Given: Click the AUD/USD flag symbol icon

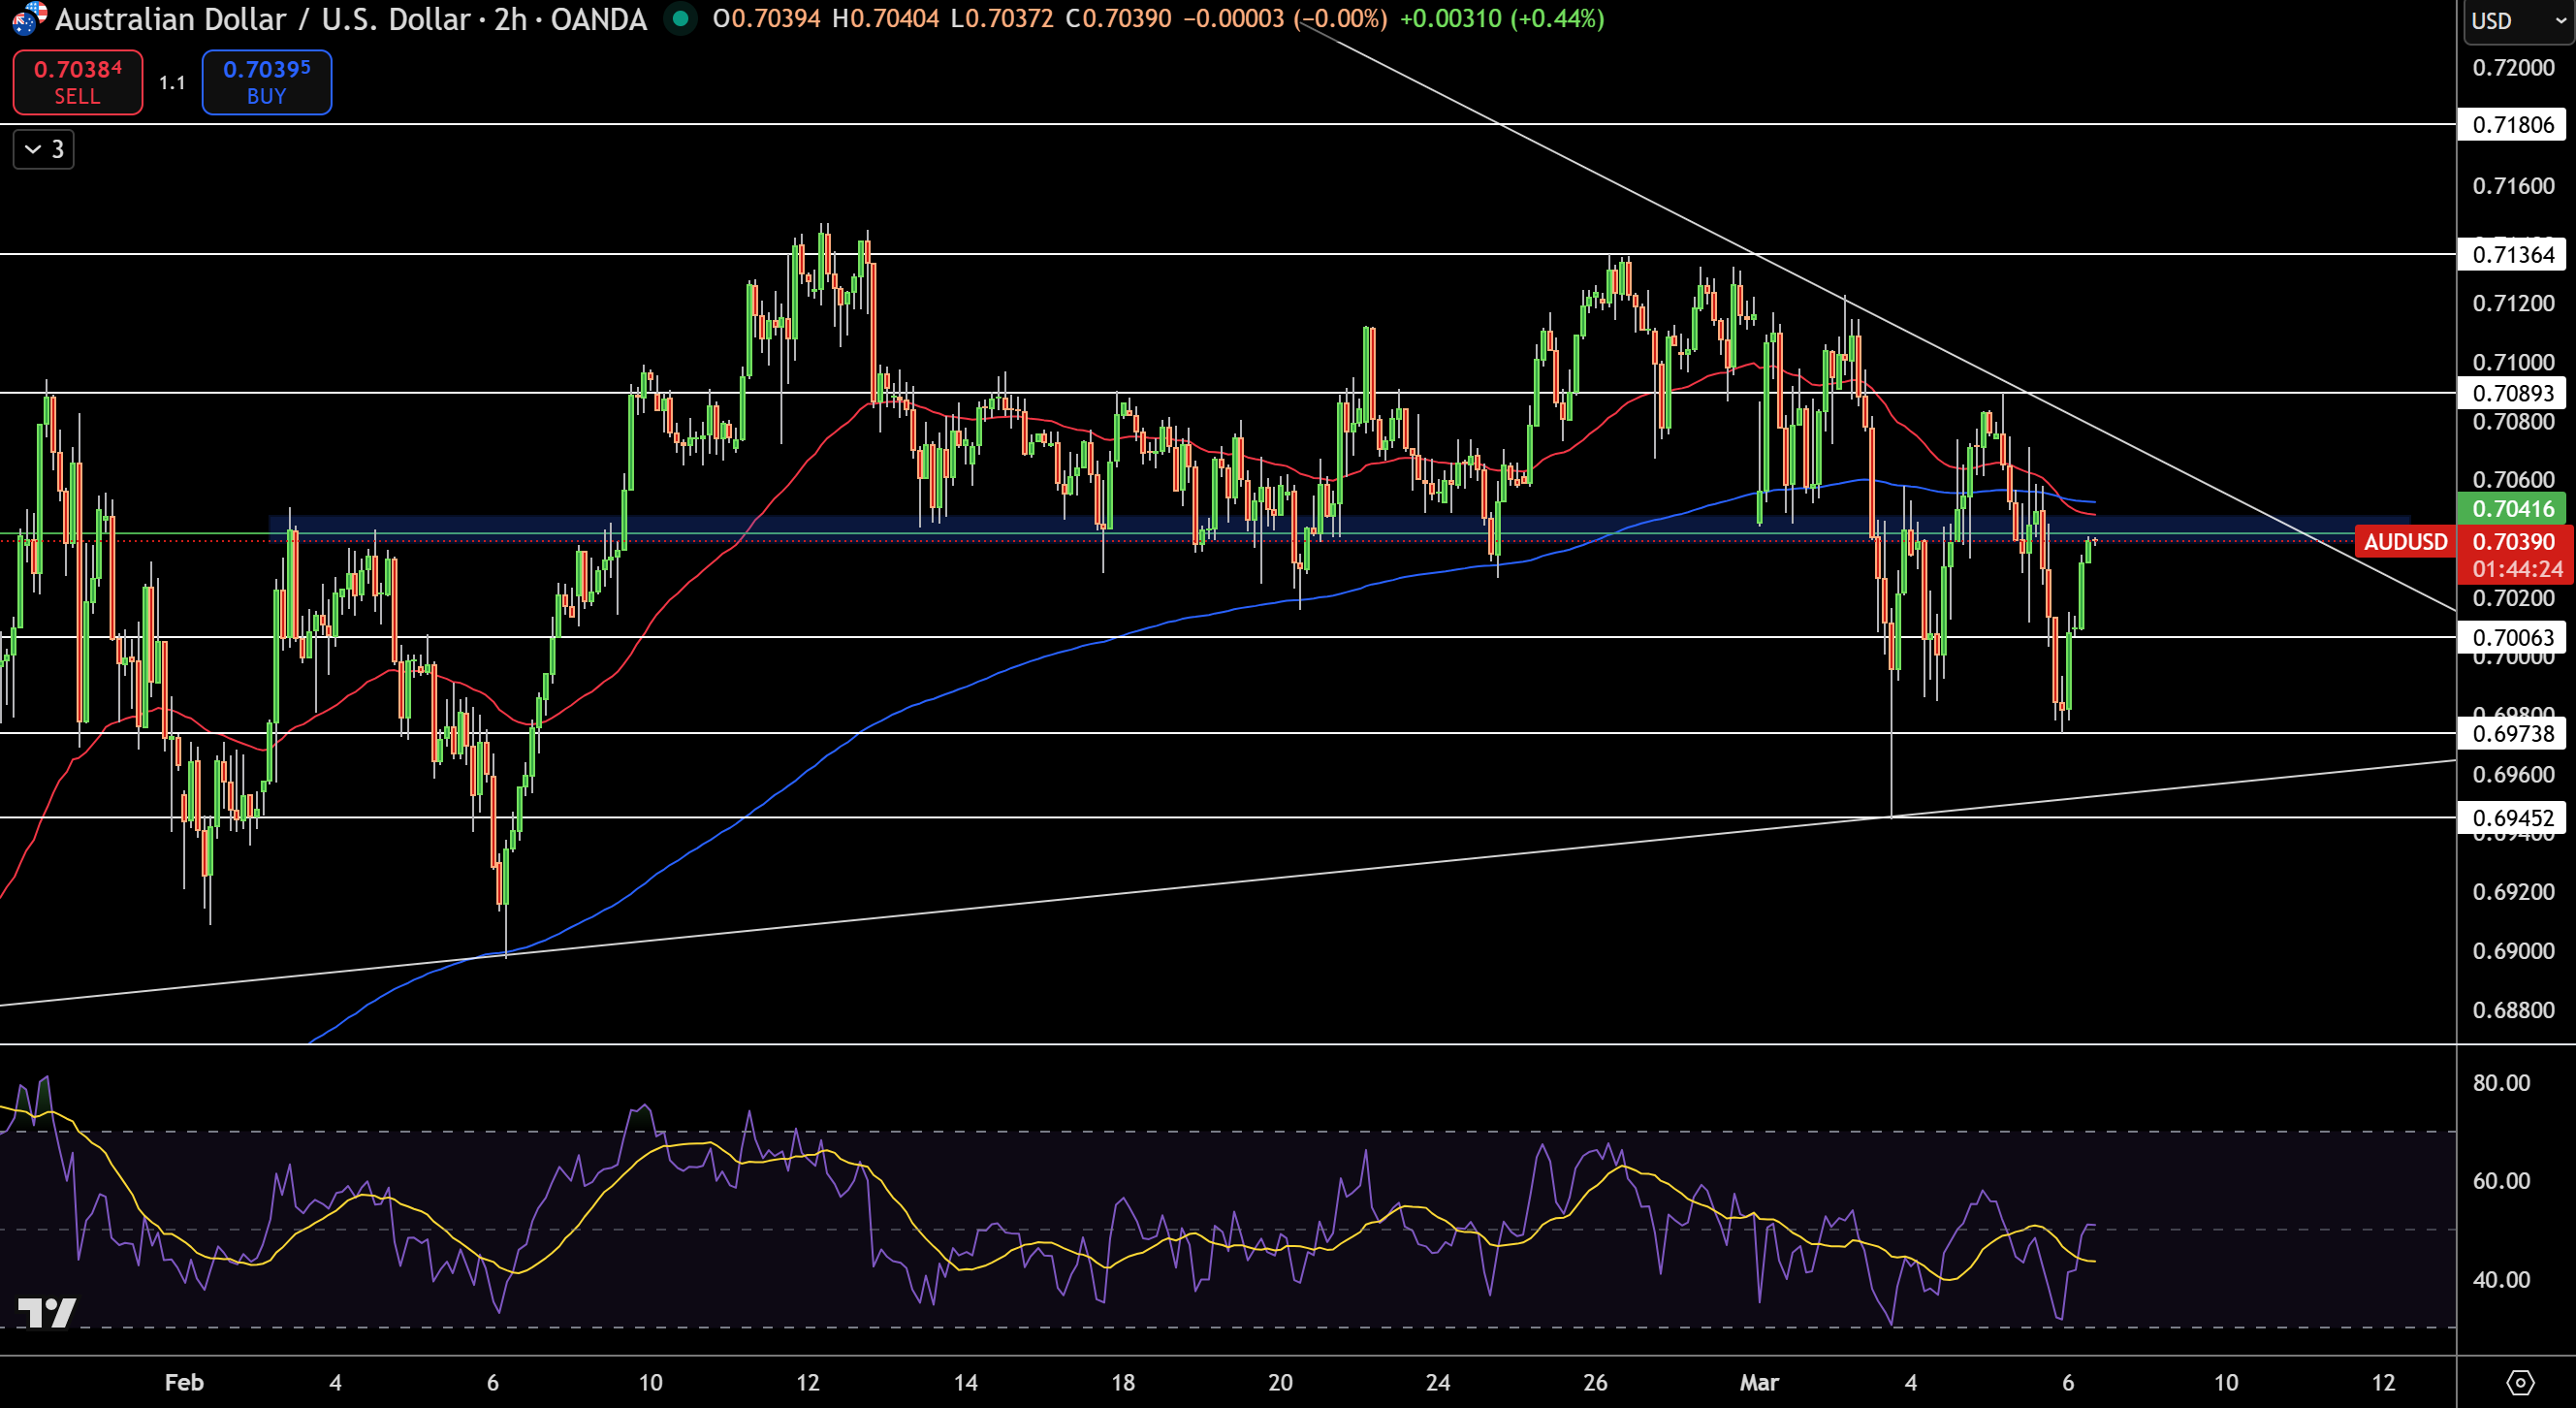Looking at the screenshot, I should 29,18.
